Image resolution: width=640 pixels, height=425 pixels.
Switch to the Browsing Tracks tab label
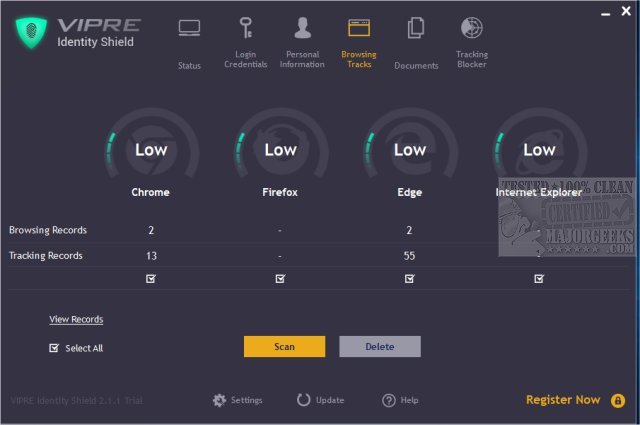(359, 60)
